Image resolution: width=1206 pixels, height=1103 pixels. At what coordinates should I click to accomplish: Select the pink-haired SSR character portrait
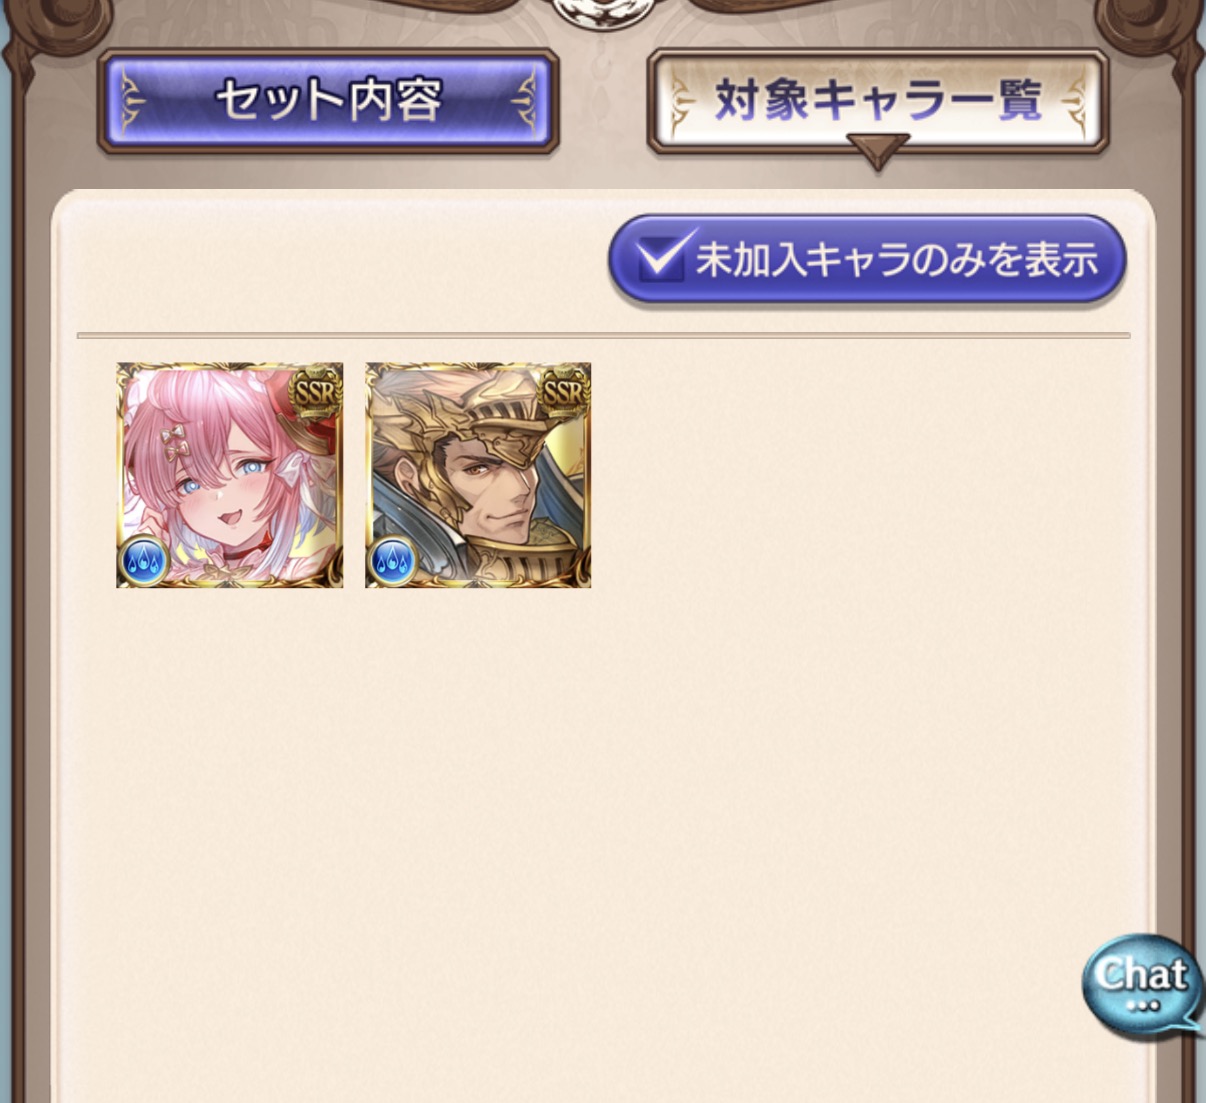230,475
